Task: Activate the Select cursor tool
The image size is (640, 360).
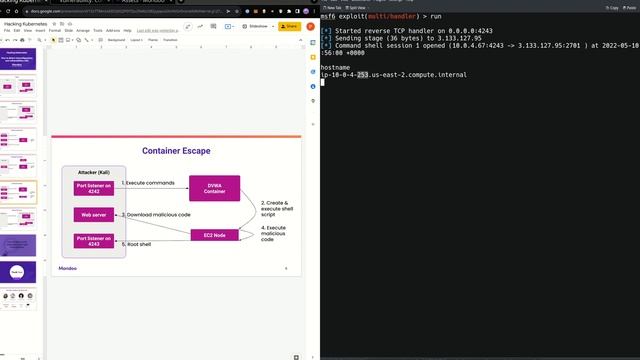Action: pyautogui.click(x=53, y=40)
